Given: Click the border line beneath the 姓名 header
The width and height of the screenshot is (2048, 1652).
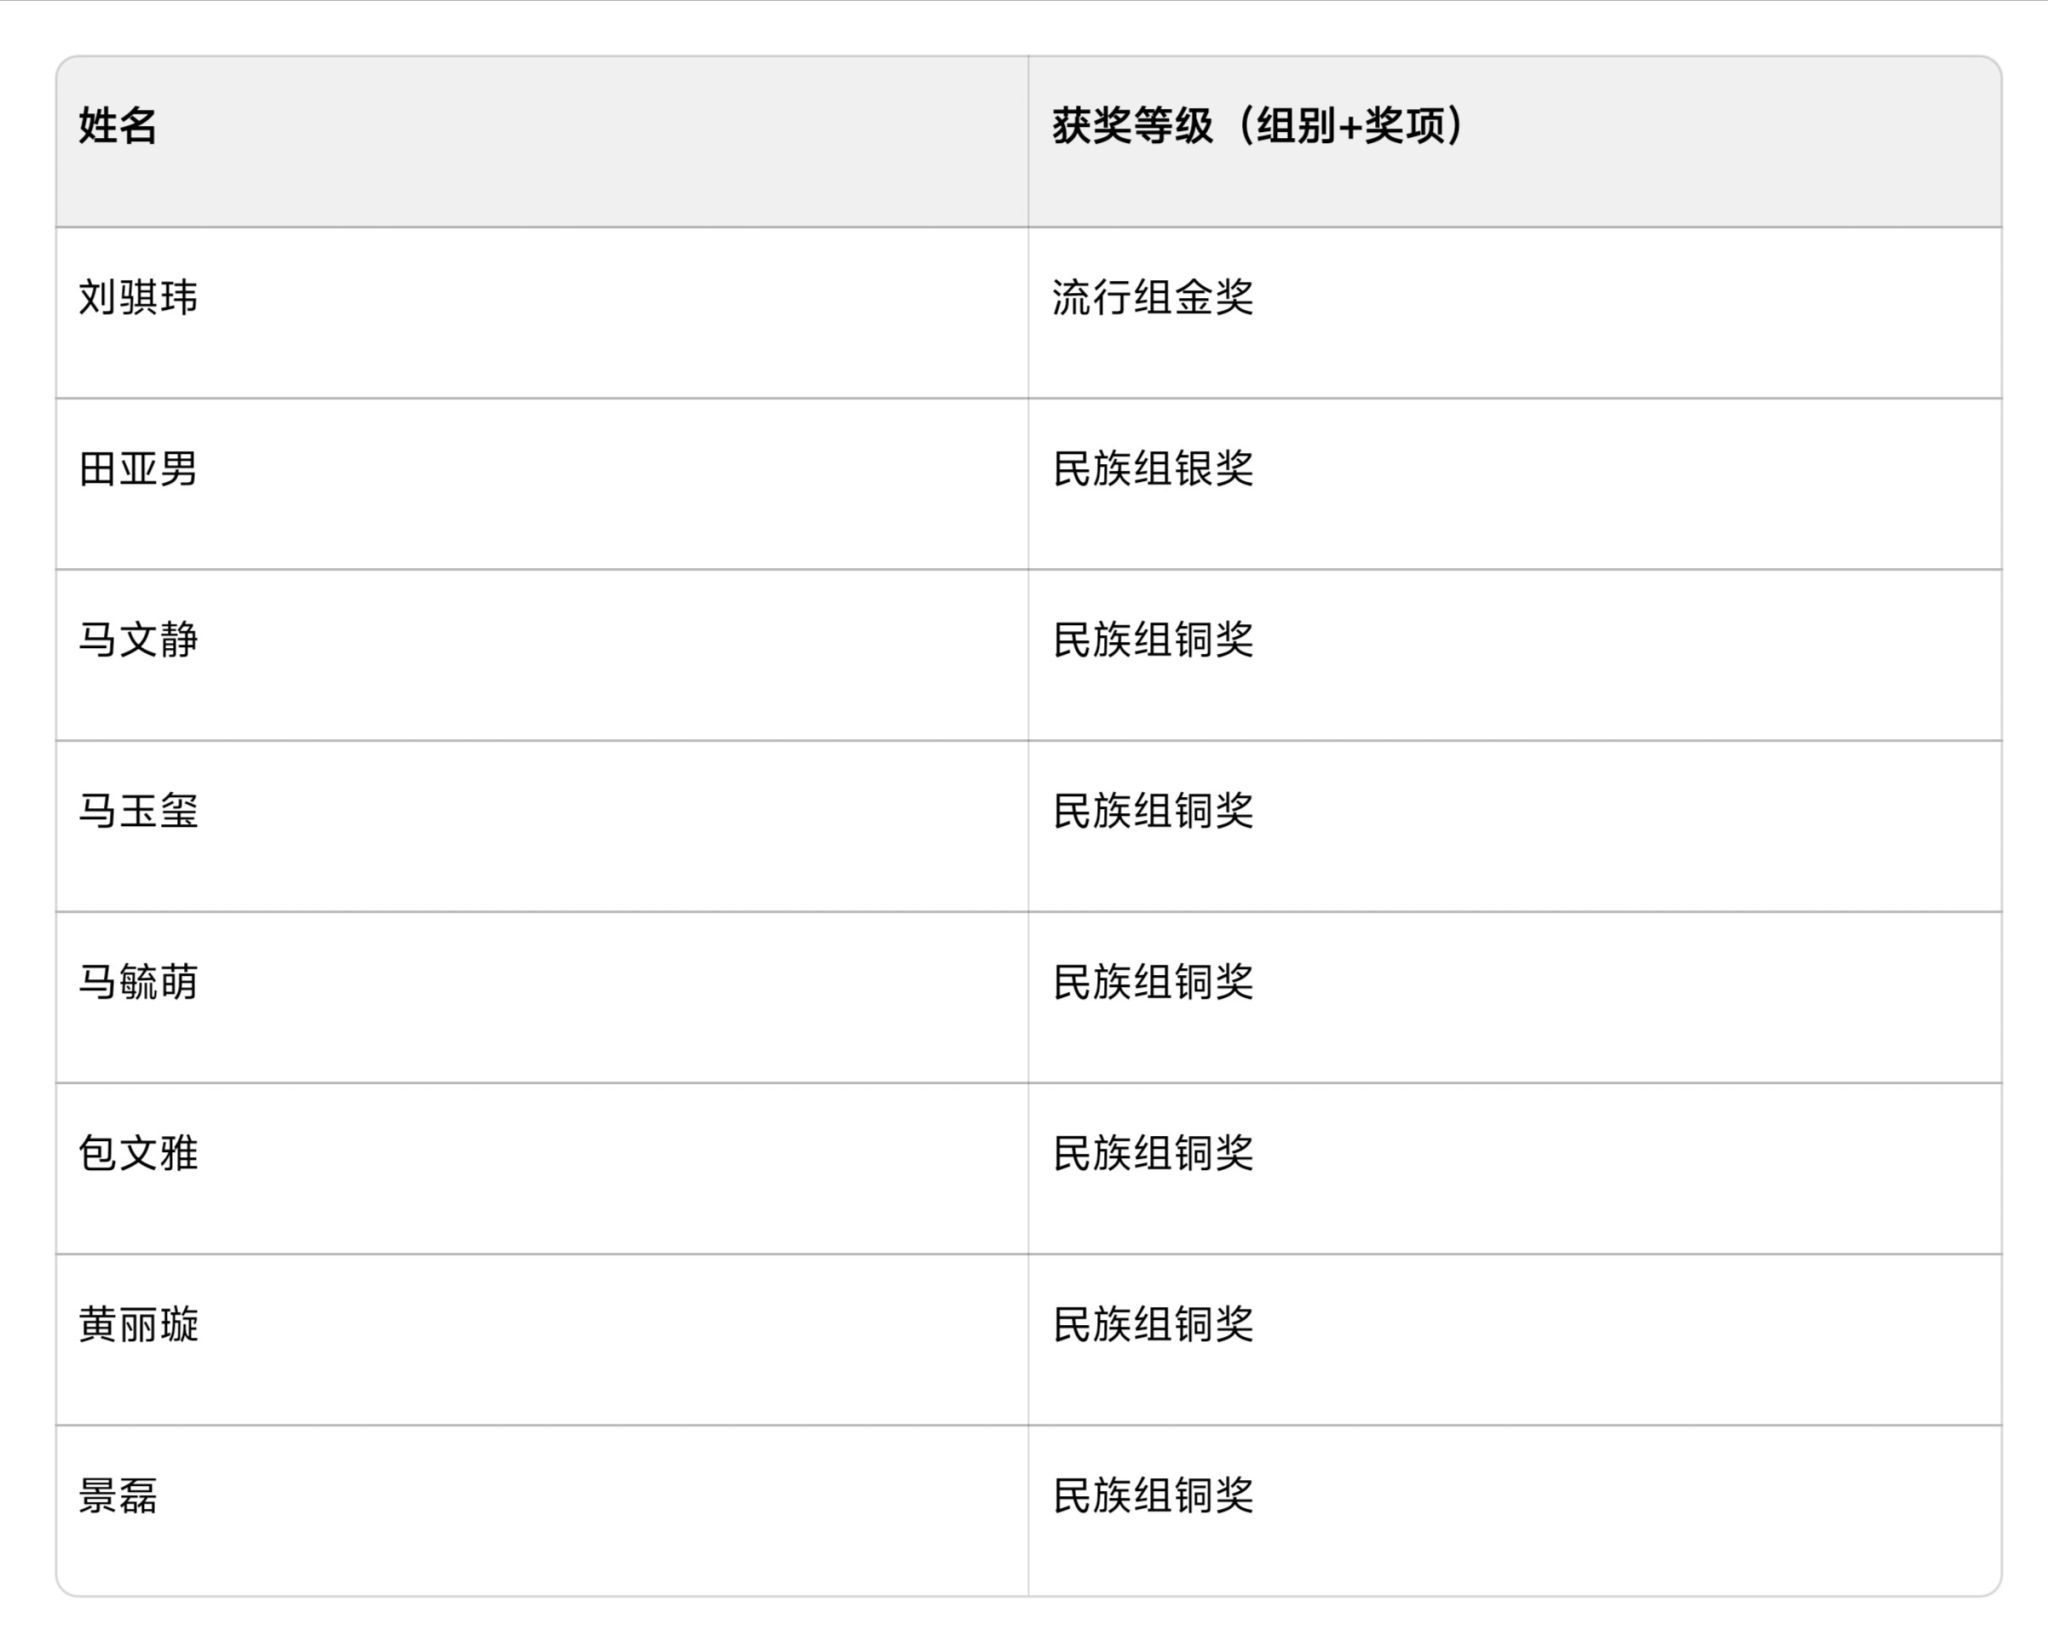Looking at the screenshot, I should click(x=540, y=227).
